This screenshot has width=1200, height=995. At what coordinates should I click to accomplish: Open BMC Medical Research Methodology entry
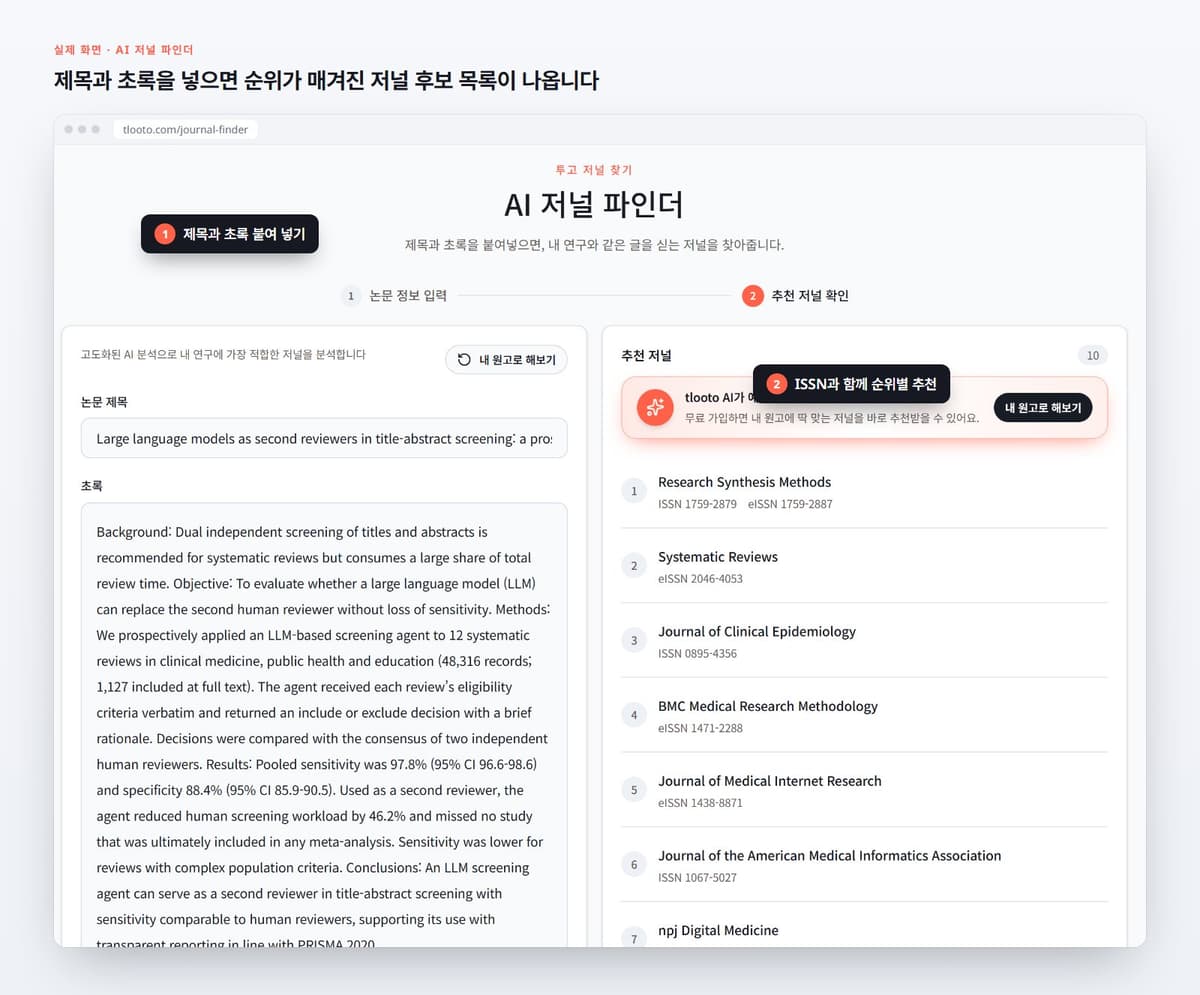tap(864, 715)
